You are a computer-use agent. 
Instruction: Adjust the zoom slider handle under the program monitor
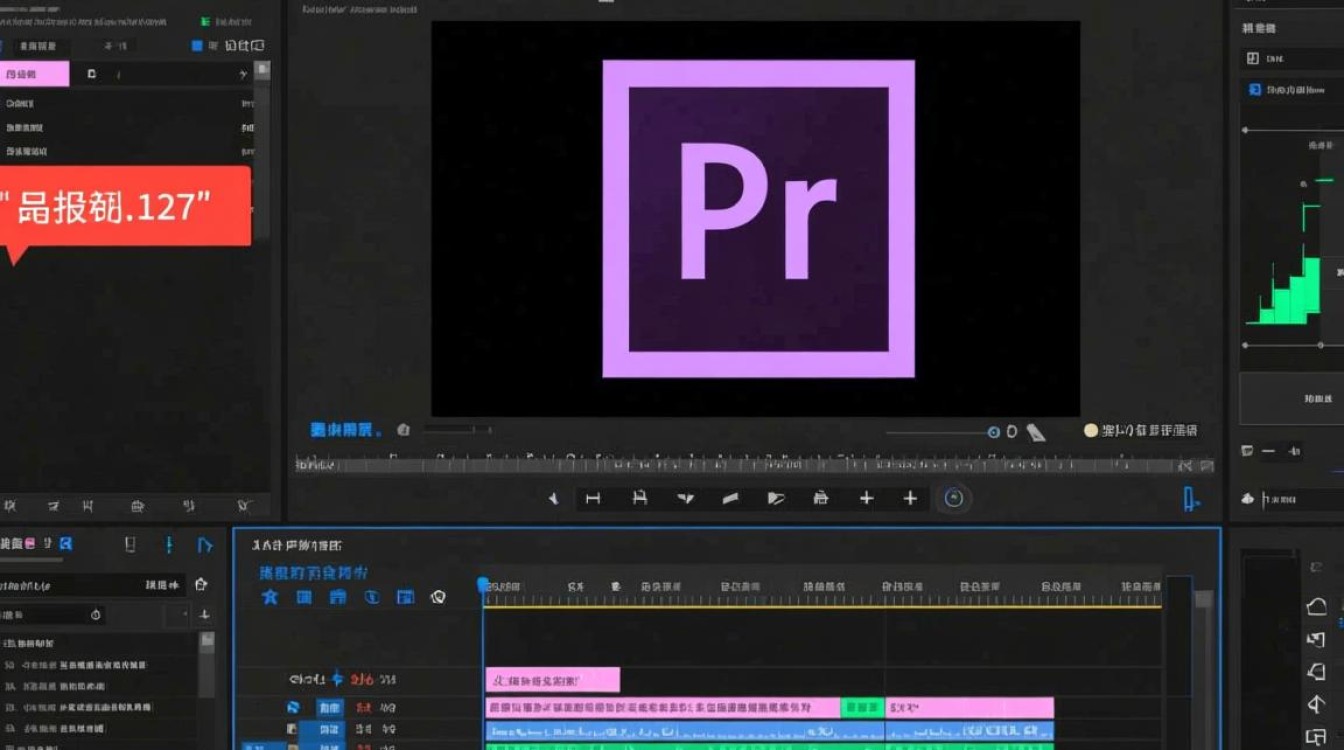click(993, 432)
